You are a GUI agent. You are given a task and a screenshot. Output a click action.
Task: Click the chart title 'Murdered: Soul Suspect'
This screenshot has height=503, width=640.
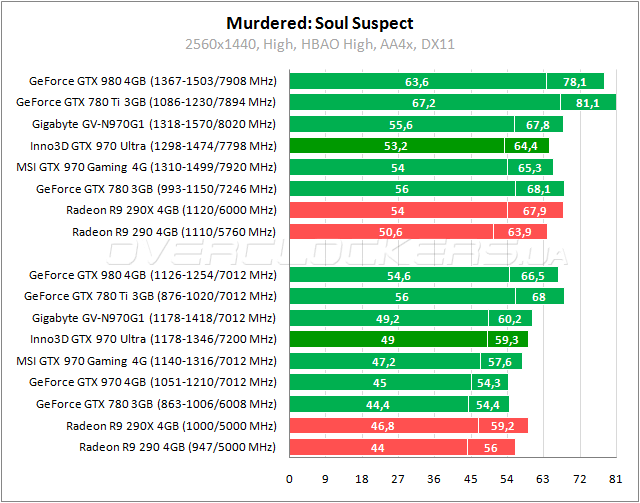320,23
